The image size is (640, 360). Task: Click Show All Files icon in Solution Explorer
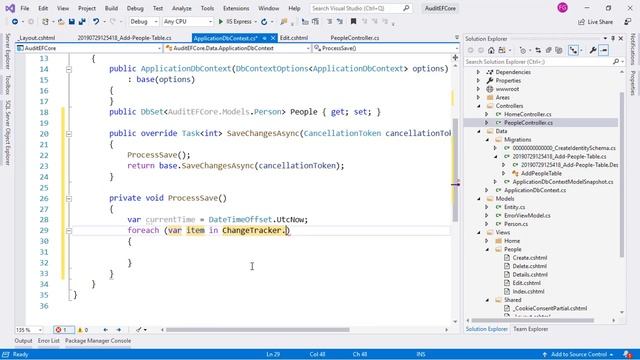559,50
